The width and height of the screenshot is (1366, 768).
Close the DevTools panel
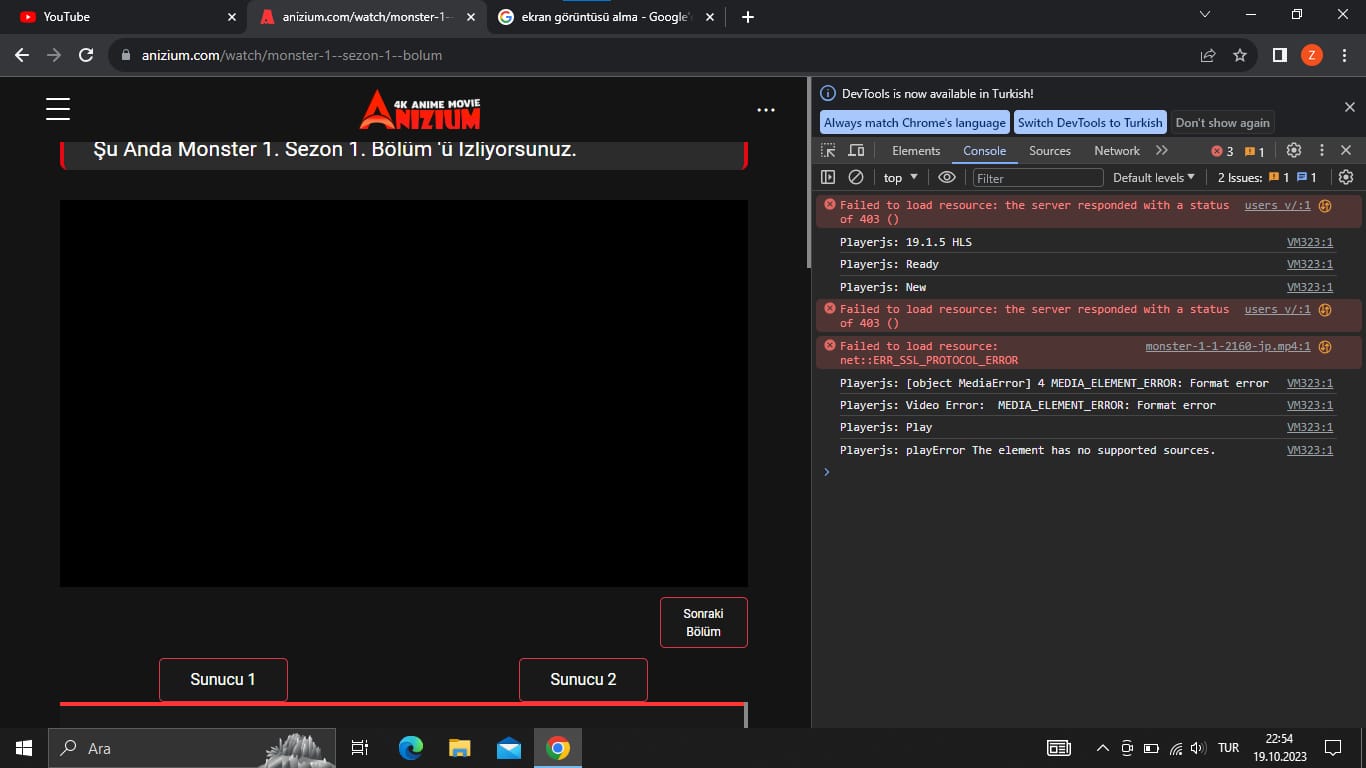[x=1346, y=150]
